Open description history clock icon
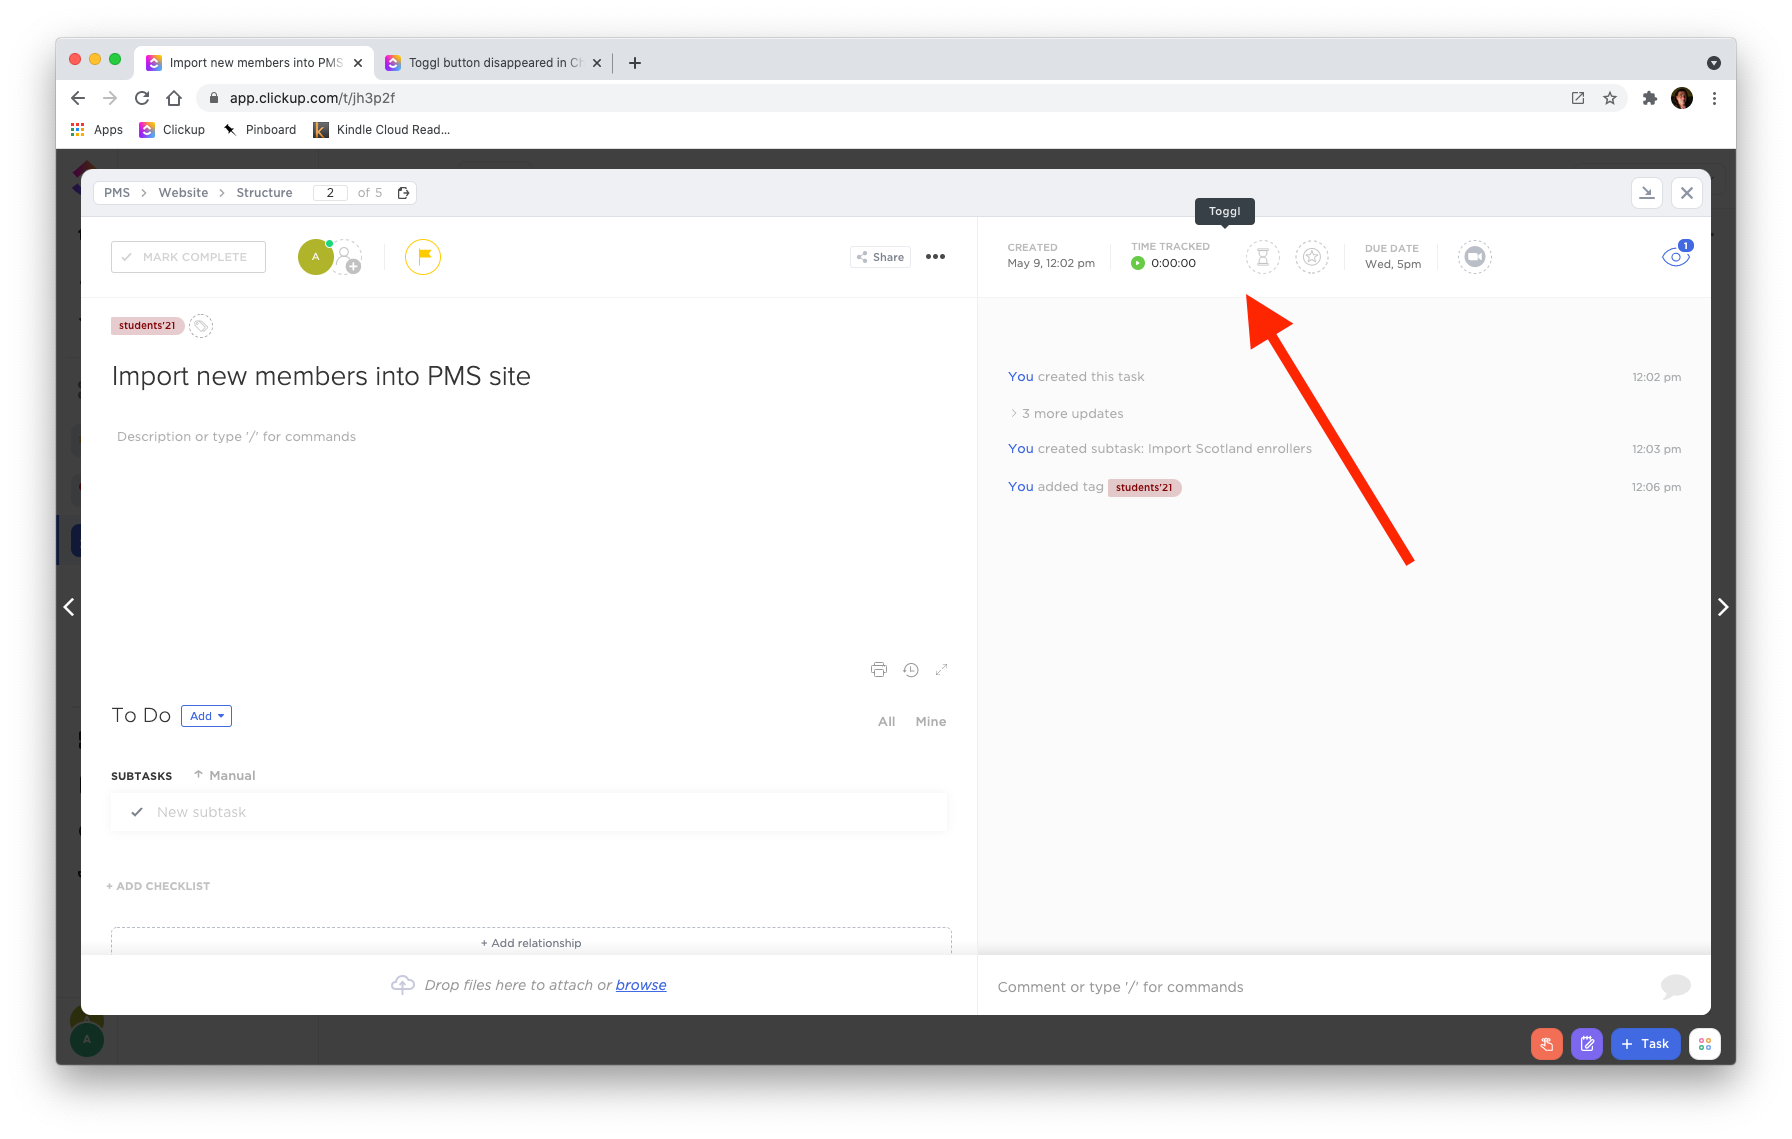The width and height of the screenshot is (1792, 1139). click(911, 670)
